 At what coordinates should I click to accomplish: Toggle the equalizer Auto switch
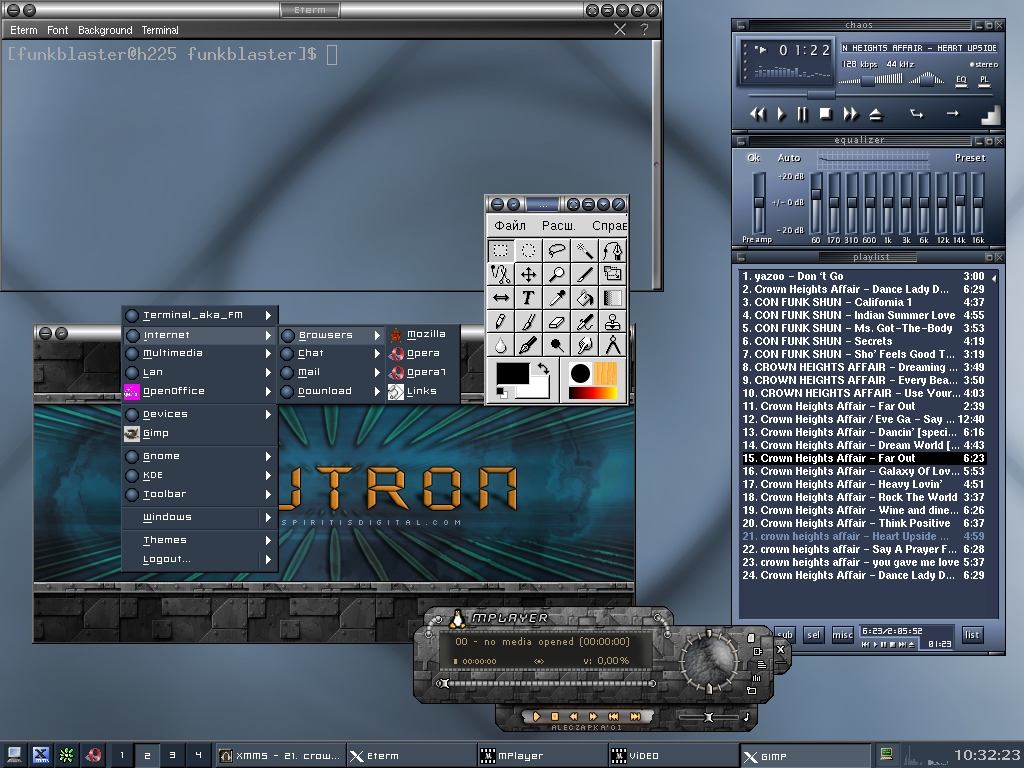click(789, 157)
